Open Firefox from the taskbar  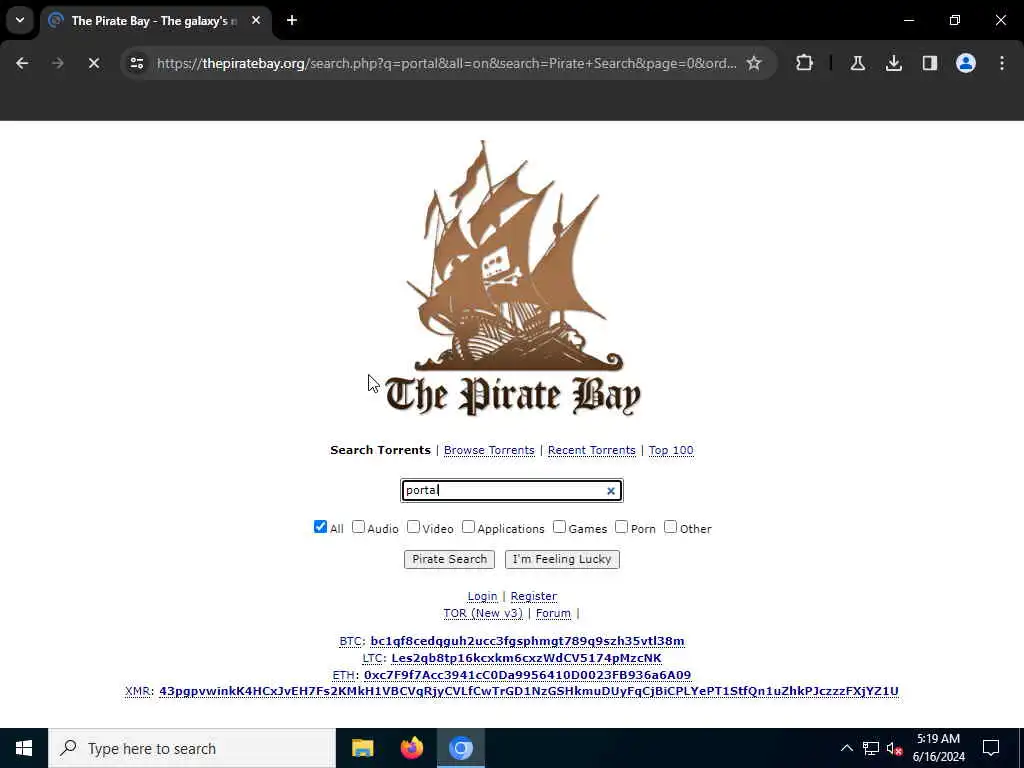point(411,748)
